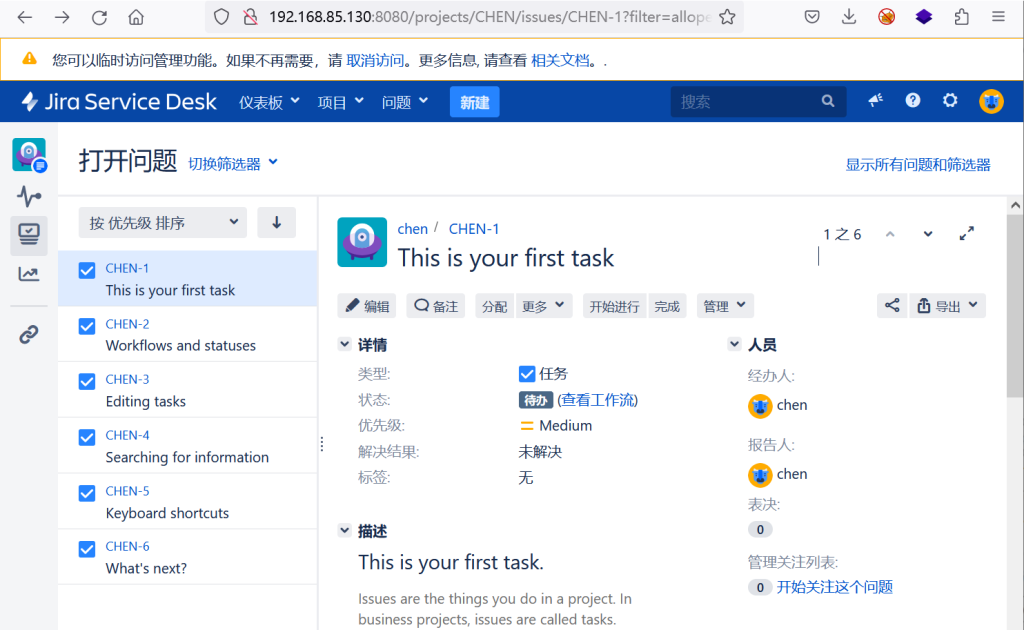Click the votes count badge under 表决
Screen dimensions: 1024x630
(760, 529)
